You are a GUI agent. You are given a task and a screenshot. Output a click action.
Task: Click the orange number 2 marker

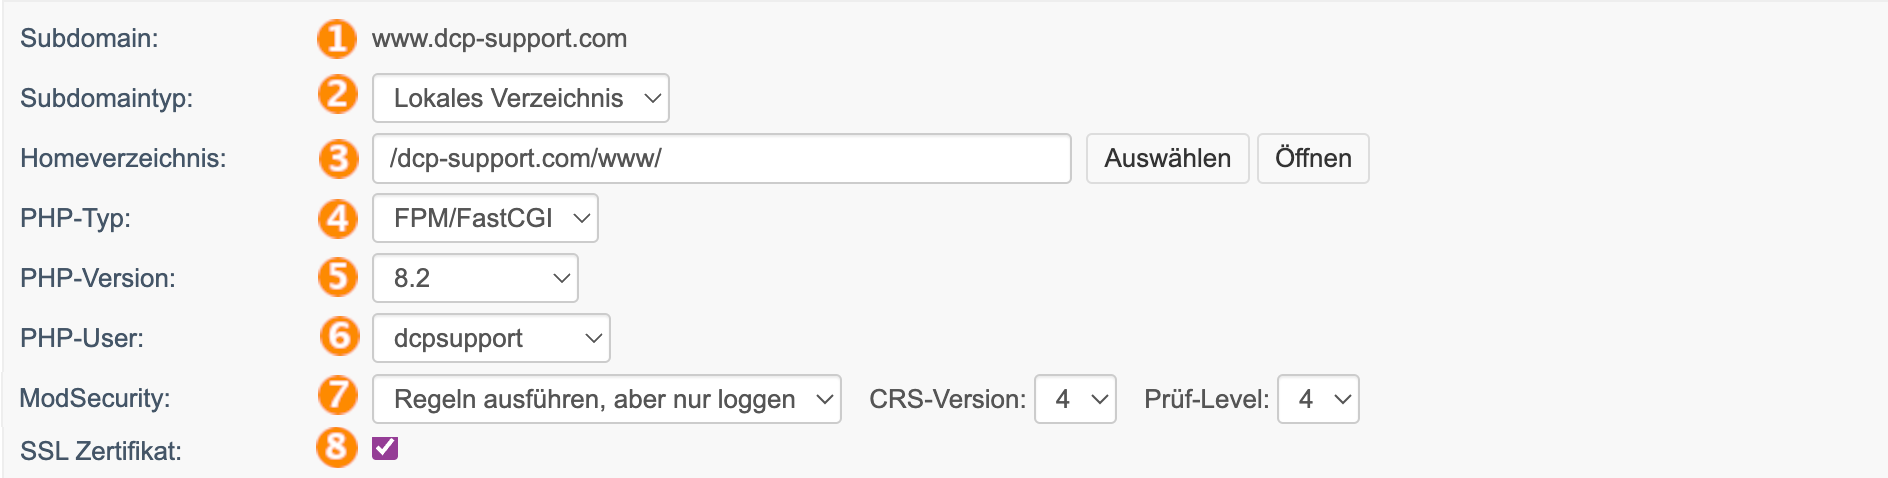(338, 95)
